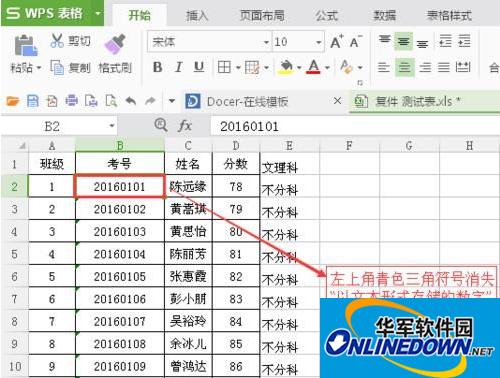This screenshot has height=378, width=500.
Task: Copy selection with 复制 button
Action: (x=70, y=68)
